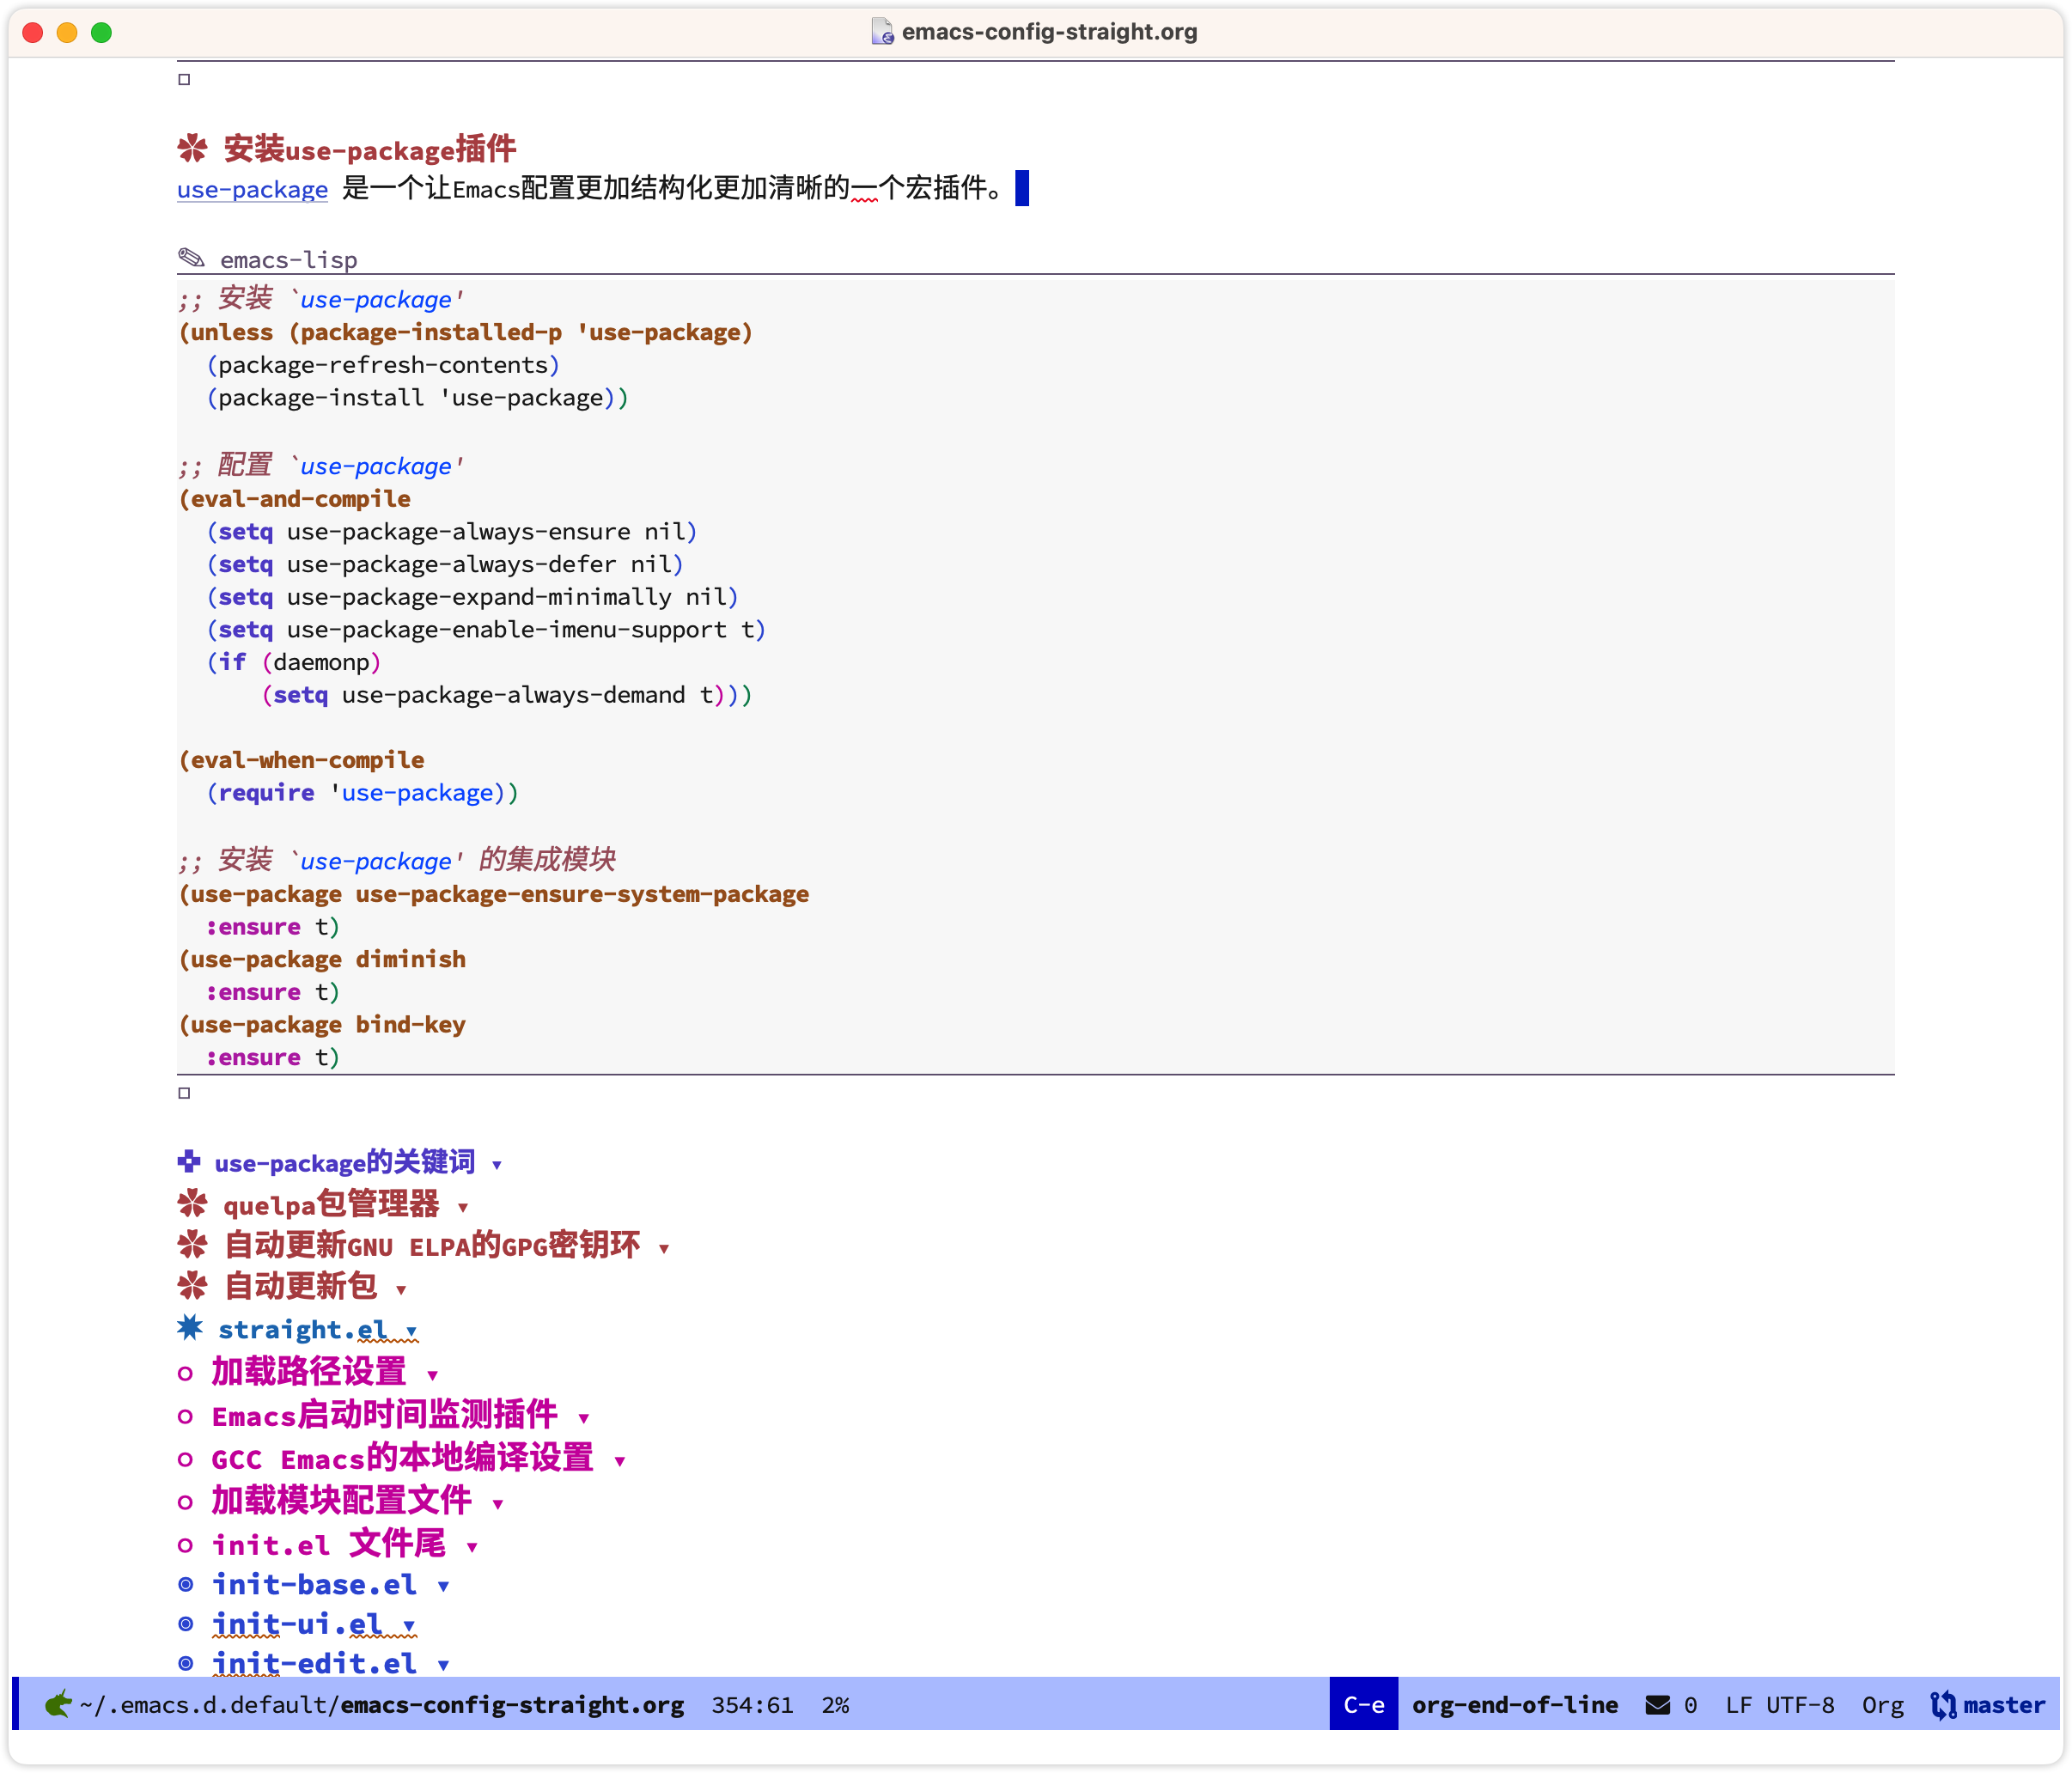This screenshot has width=2072, height=1773.
Task: Open the use-package hyperlink in the paragraph
Action: coord(252,190)
